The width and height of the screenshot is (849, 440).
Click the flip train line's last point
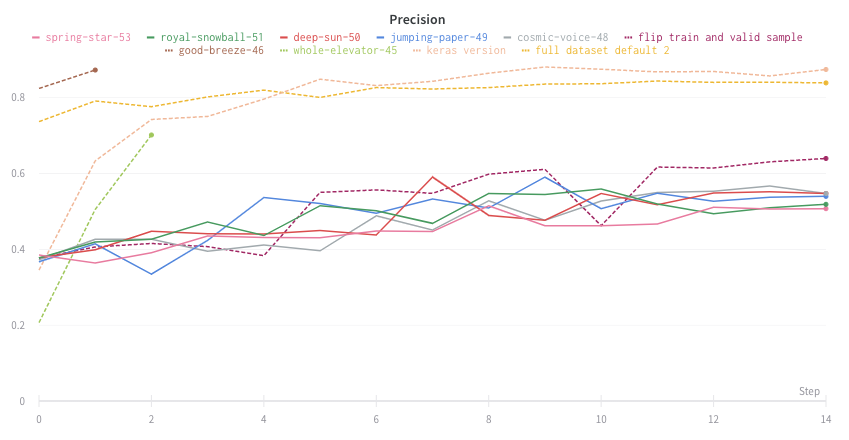pyautogui.click(x=826, y=158)
